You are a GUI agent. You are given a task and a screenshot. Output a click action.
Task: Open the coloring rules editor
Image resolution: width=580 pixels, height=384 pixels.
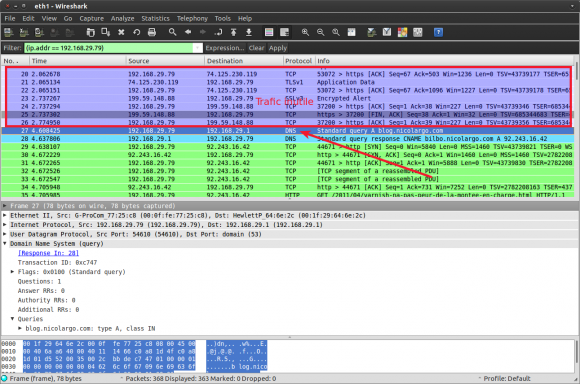tap(402, 33)
